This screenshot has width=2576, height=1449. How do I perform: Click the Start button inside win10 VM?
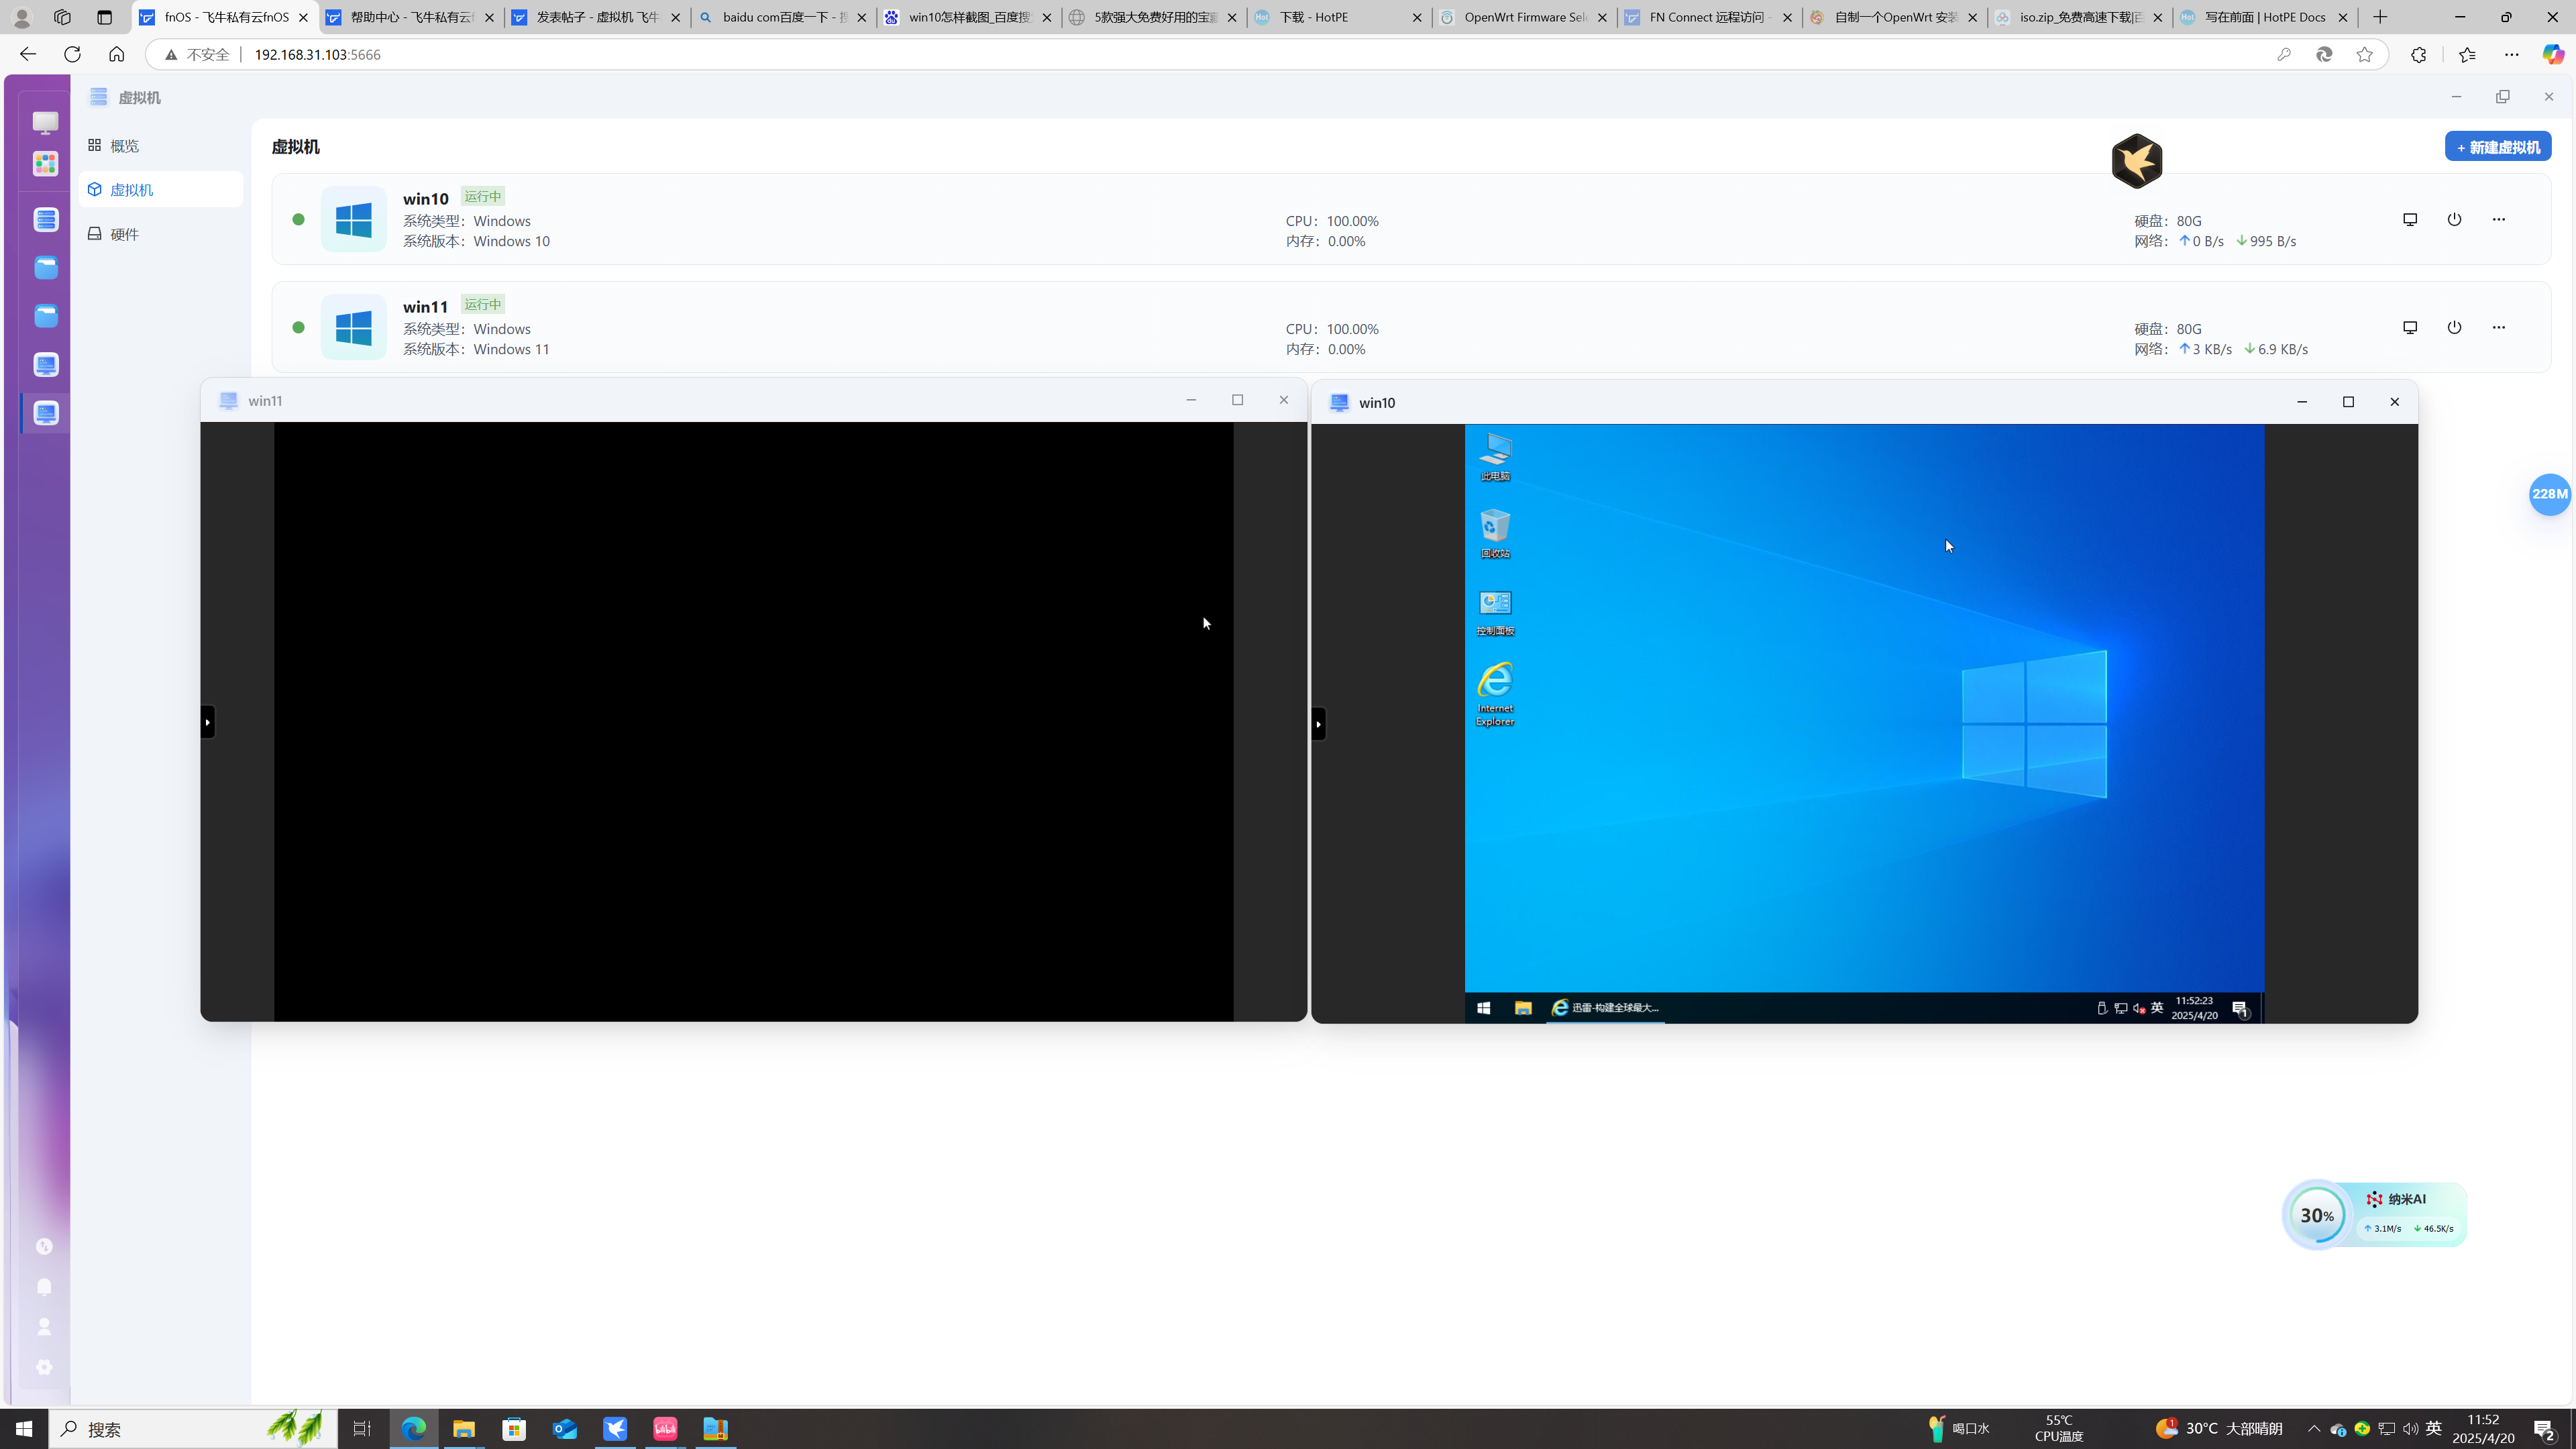click(1483, 1008)
